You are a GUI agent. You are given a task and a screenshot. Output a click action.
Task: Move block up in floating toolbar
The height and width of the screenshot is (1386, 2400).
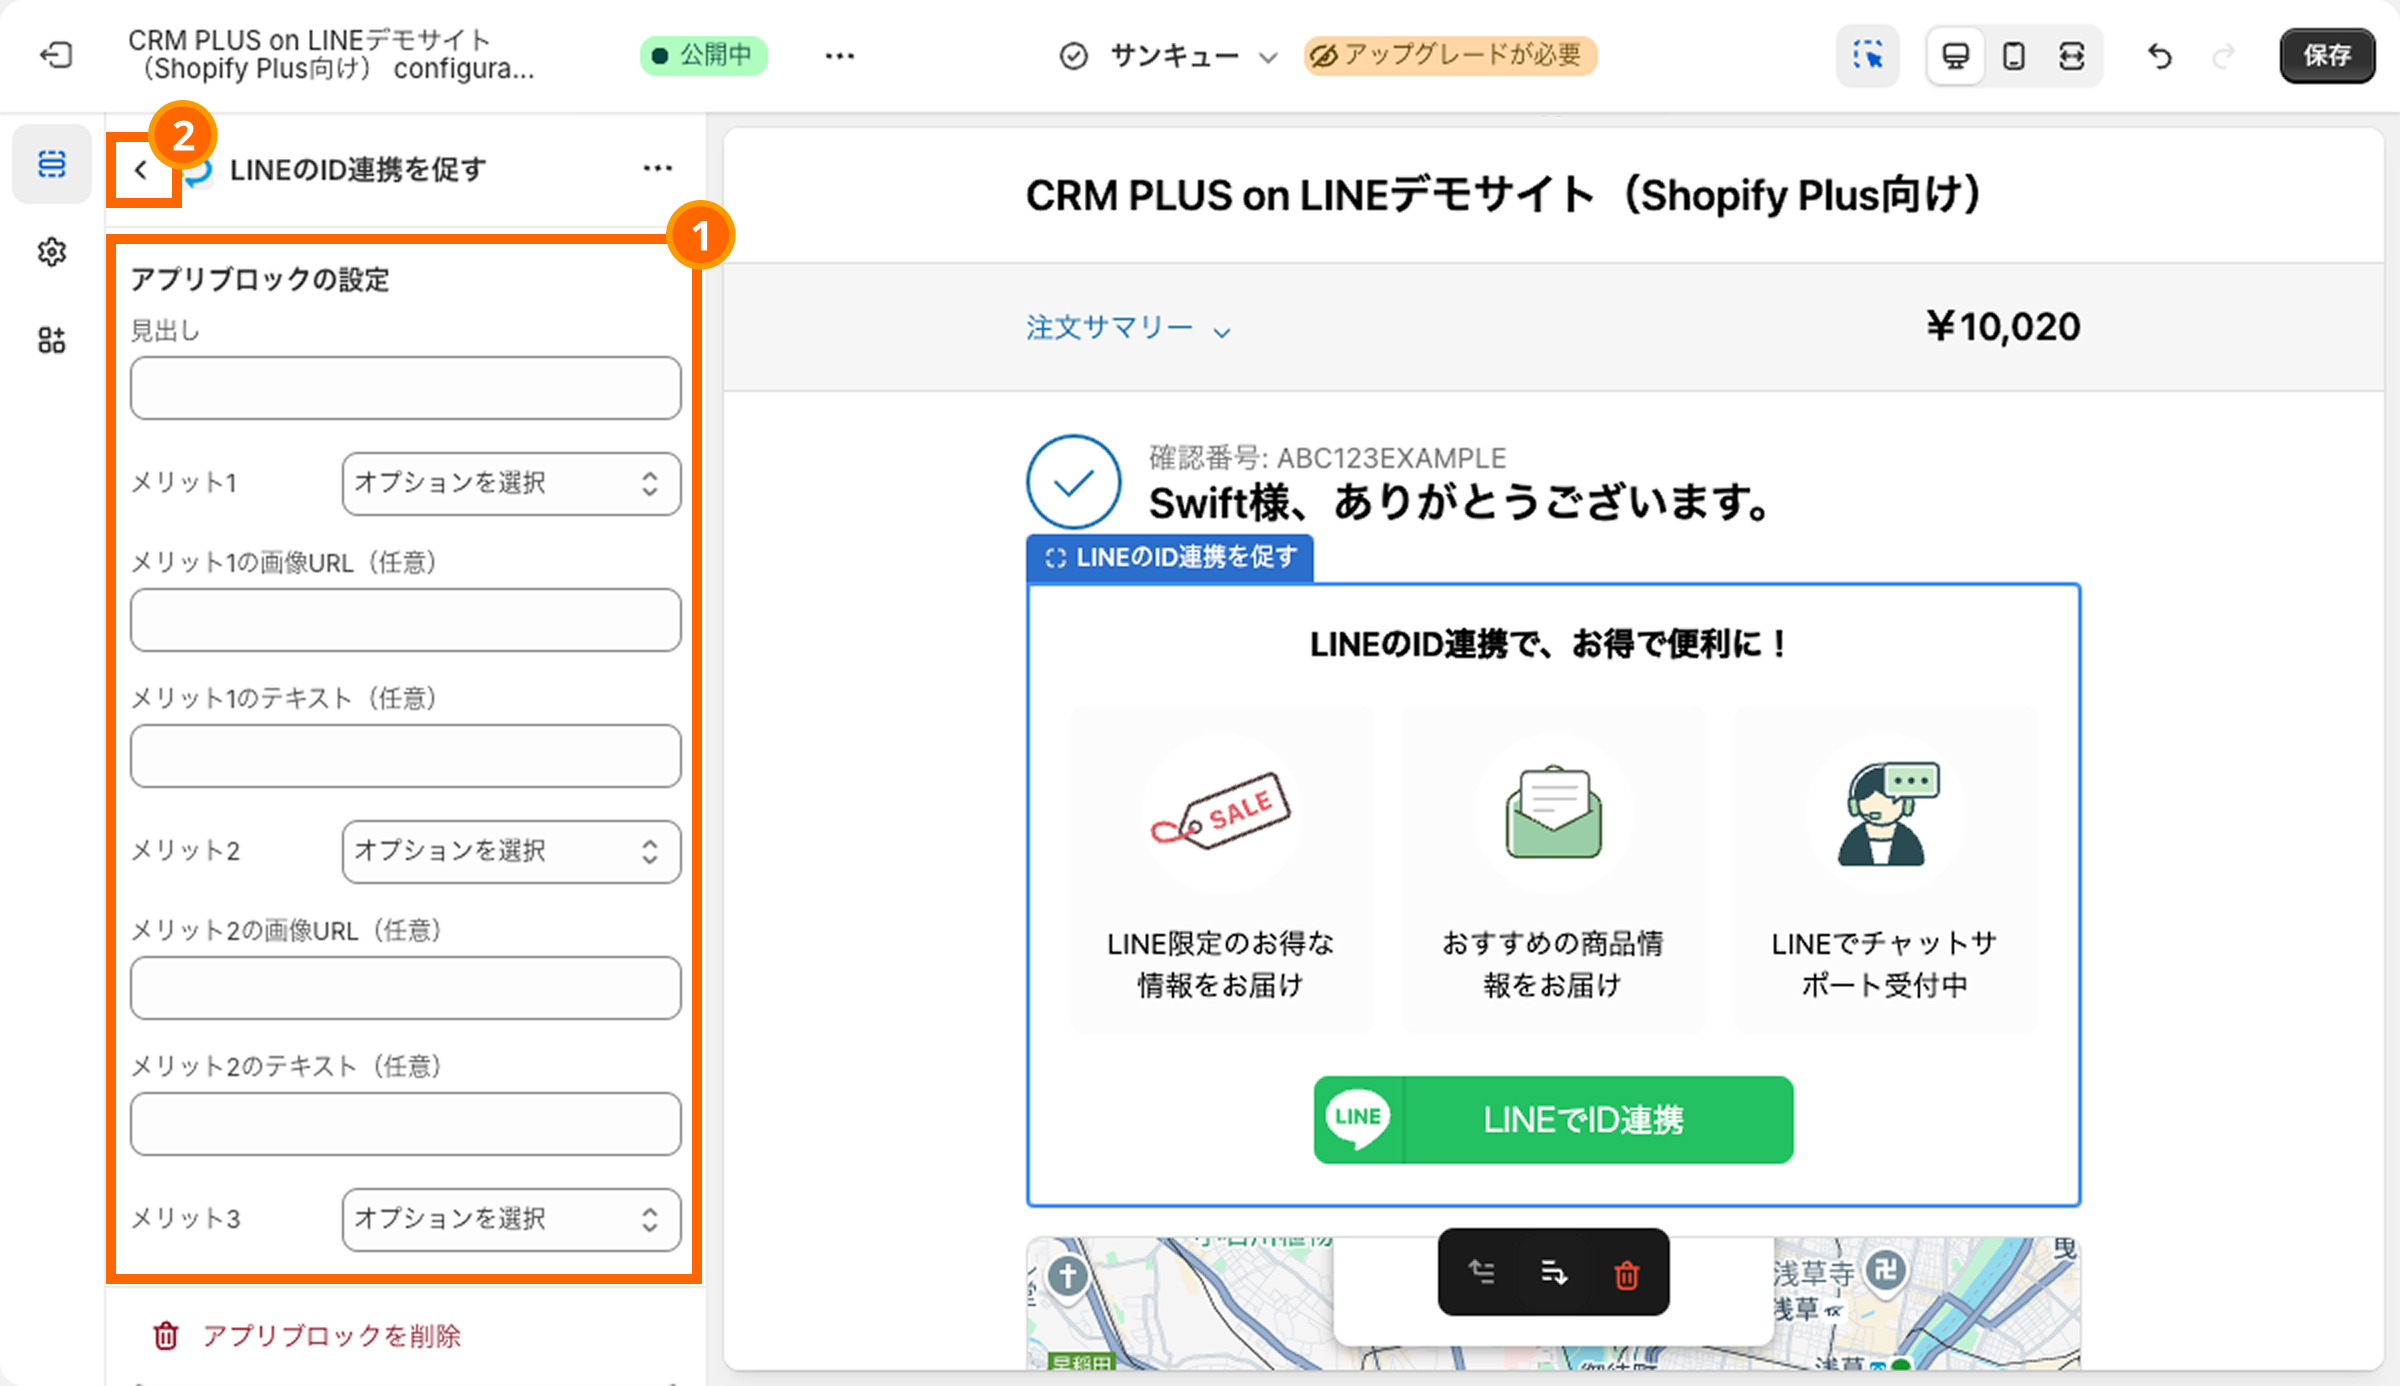coord(1482,1272)
